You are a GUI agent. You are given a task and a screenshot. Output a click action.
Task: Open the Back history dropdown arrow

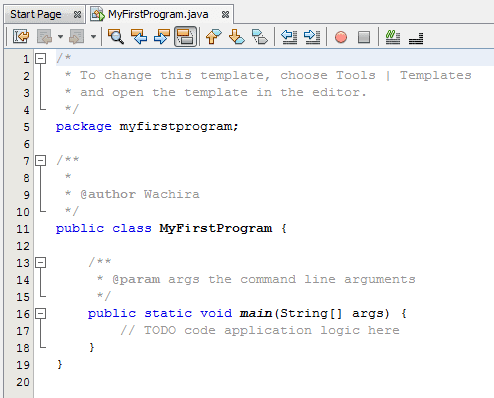(60, 36)
